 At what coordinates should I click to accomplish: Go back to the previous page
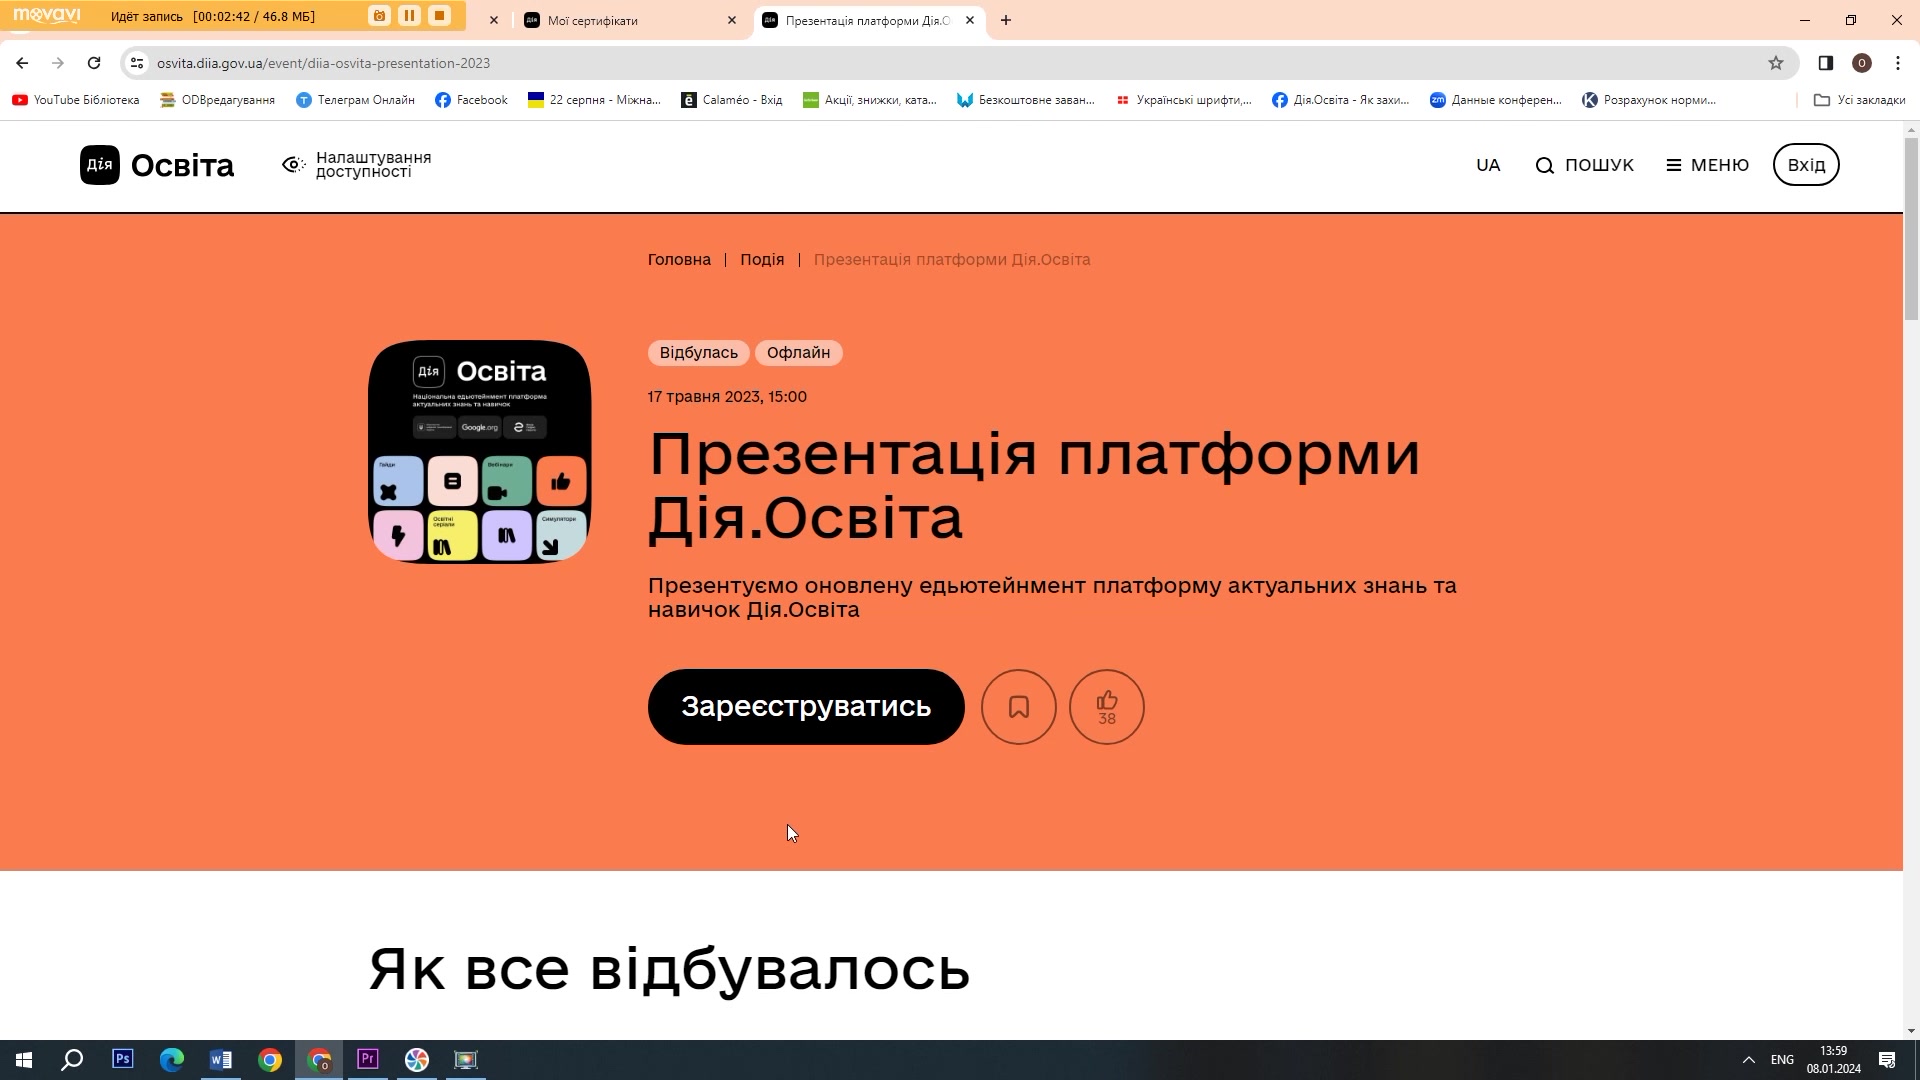point(22,63)
